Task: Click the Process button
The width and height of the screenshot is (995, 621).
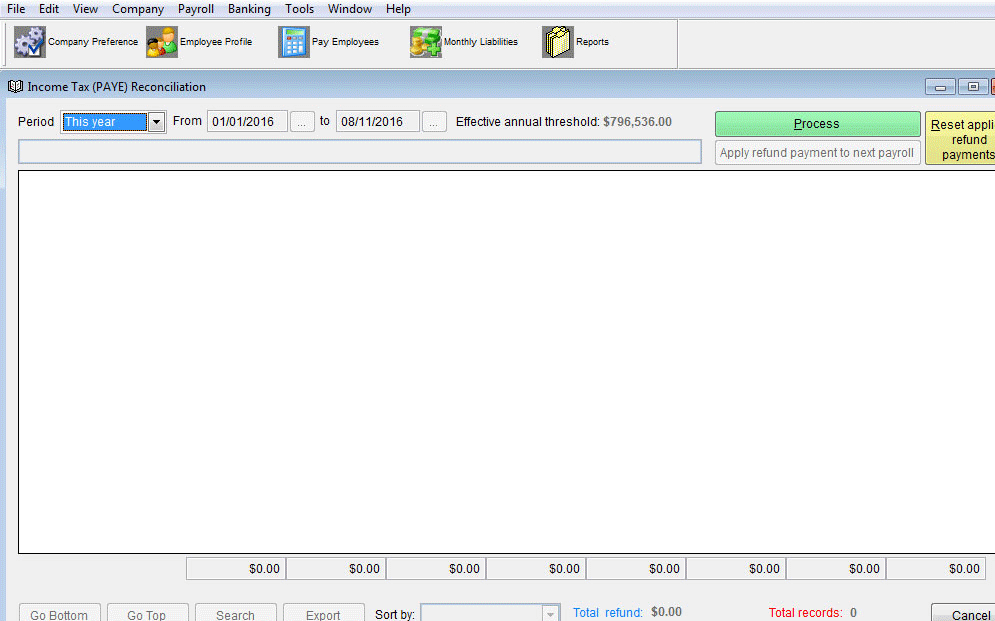Action: click(x=816, y=123)
